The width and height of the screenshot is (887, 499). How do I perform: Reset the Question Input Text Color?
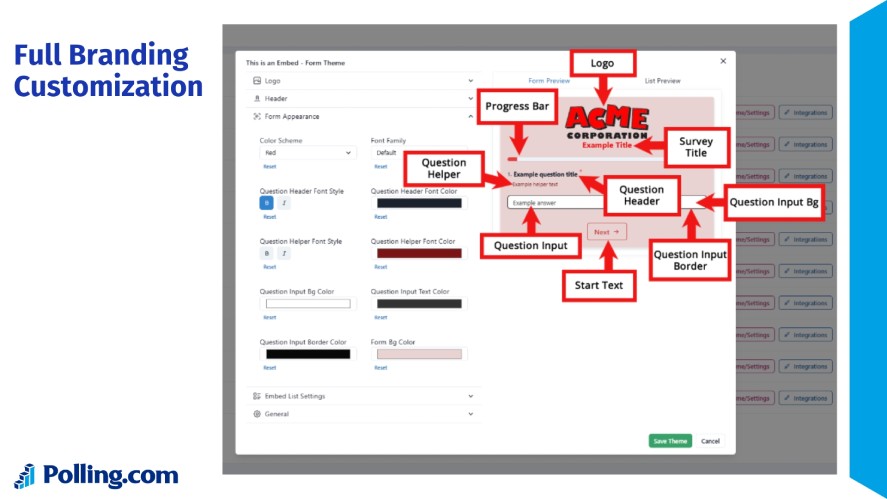pos(381,317)
